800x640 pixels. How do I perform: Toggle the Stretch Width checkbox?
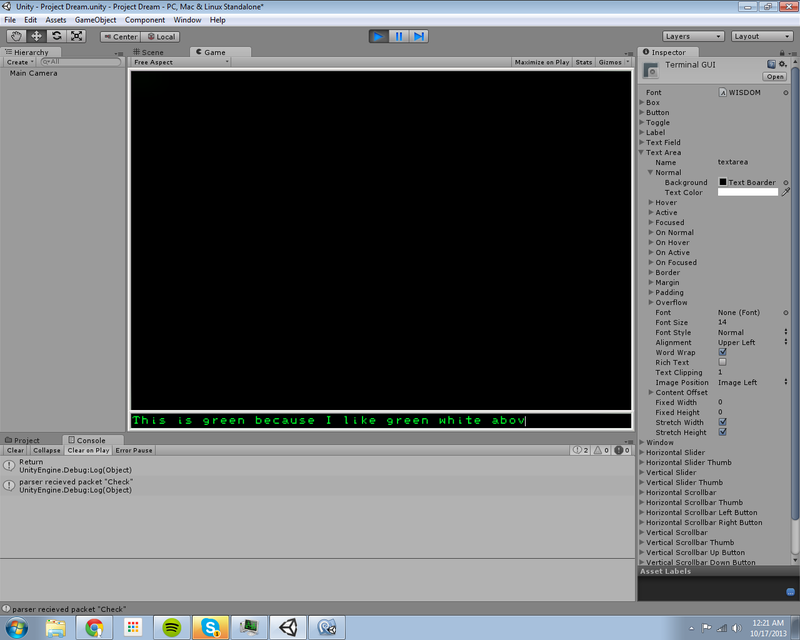pyautogui.click(x=722, y=422)
